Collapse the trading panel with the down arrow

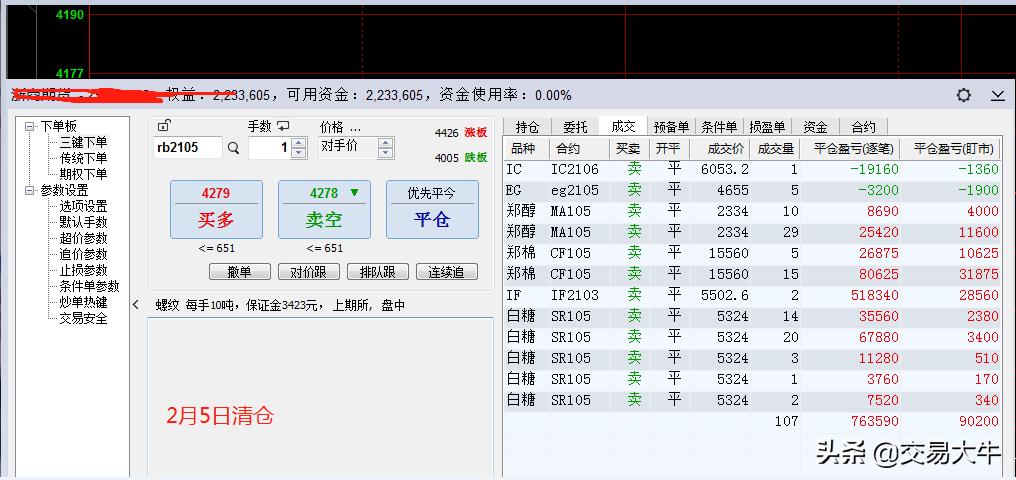[997, 96]
